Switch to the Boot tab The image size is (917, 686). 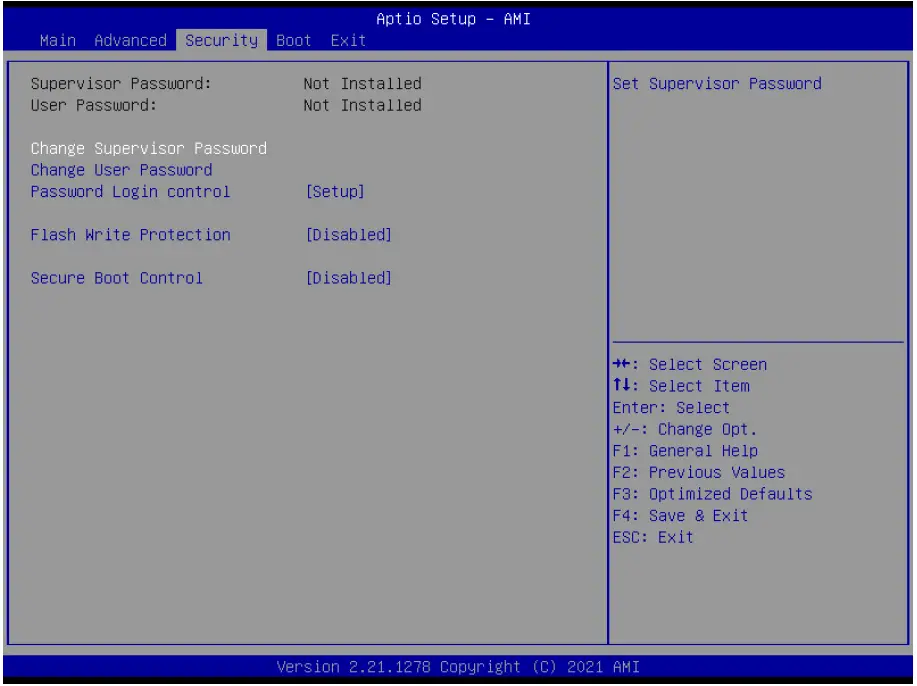[x=293, y=41]
